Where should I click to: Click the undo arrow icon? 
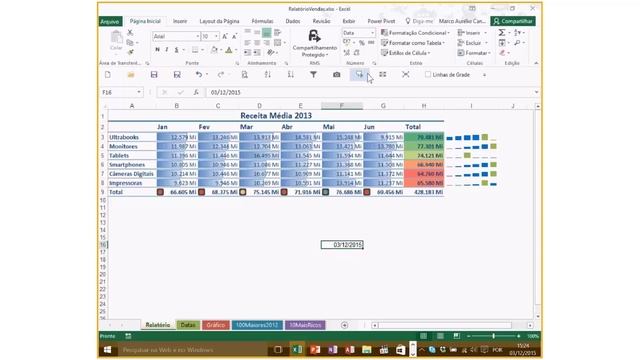point(199,75)
